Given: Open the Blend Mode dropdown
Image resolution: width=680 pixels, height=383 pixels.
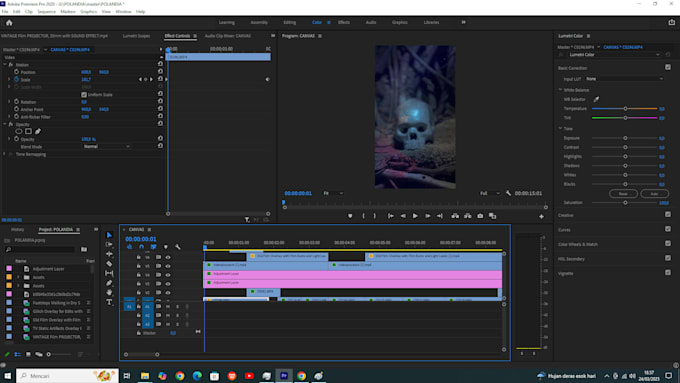Looking at the screenshot, I should tap(106, 147).
